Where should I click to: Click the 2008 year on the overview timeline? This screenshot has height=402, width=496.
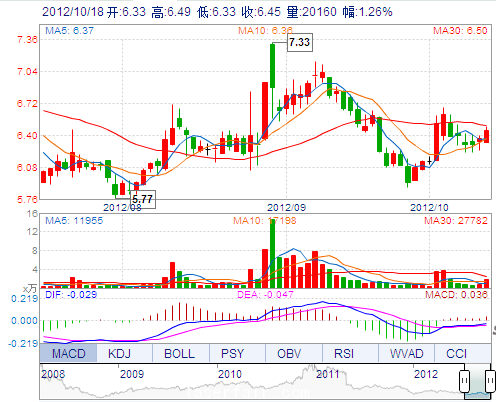(53, 374)
